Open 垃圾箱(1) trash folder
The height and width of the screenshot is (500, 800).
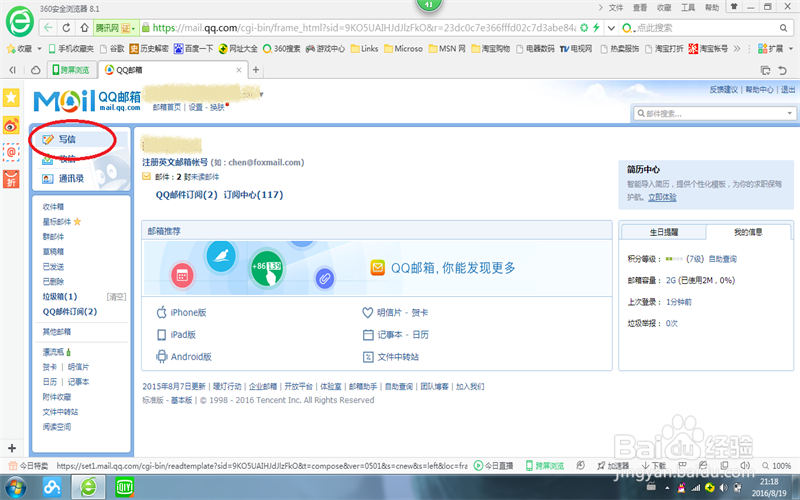click(x=60, y=296)
